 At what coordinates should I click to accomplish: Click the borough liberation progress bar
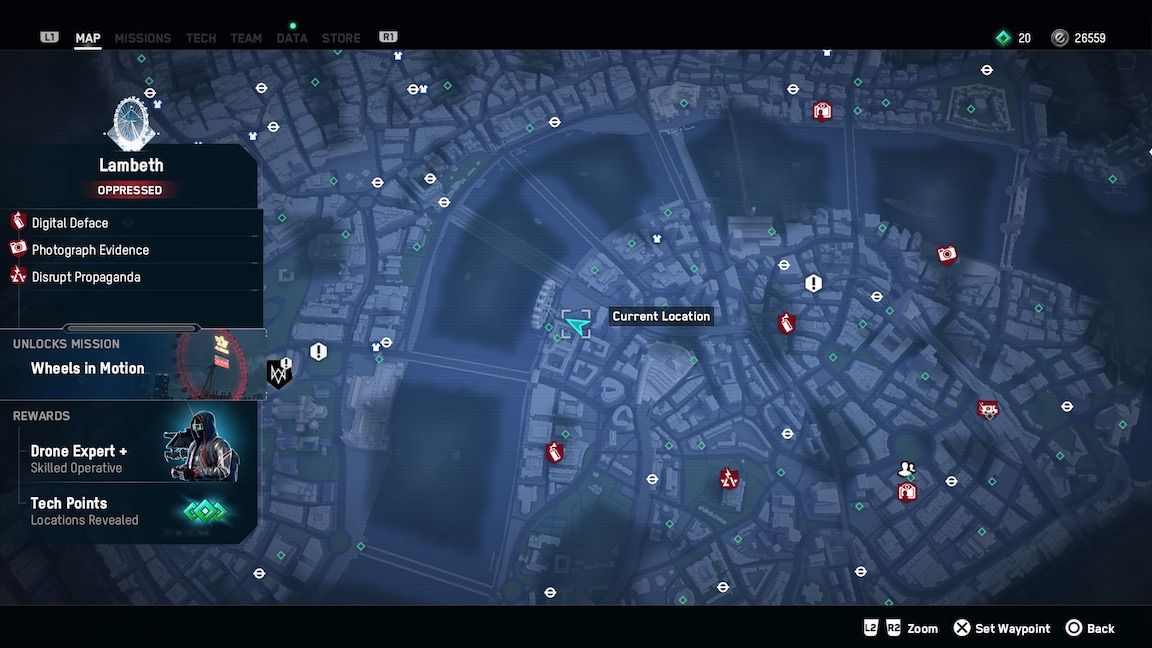click(x=132, y=328)
